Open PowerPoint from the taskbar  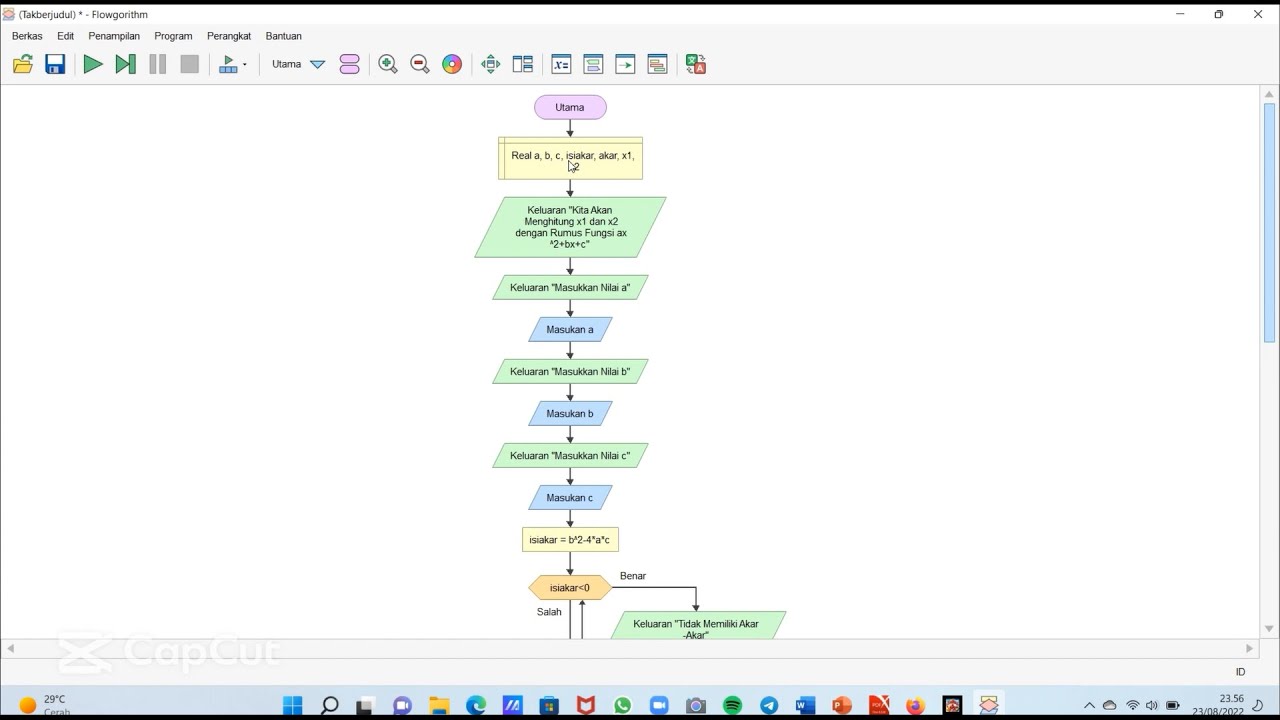[842, 706]
